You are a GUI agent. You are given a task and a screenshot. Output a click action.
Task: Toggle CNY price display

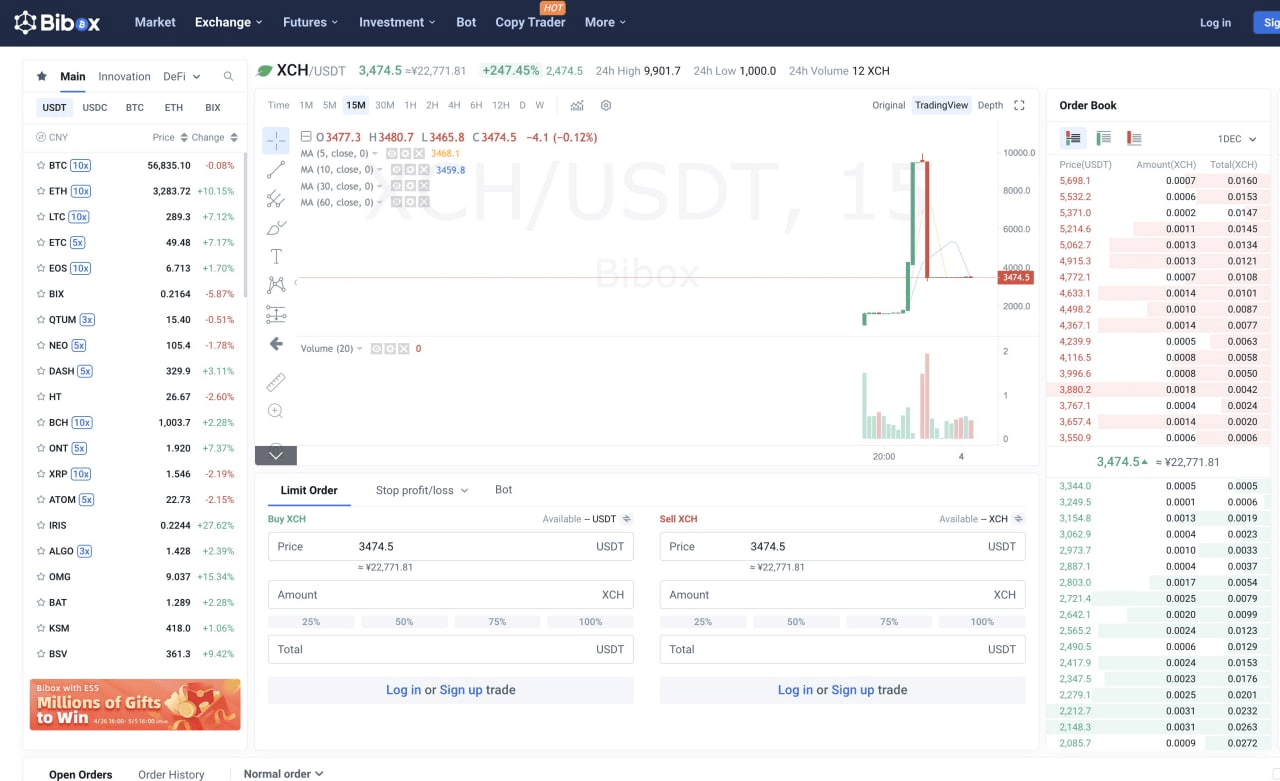[x=52, y=137]
